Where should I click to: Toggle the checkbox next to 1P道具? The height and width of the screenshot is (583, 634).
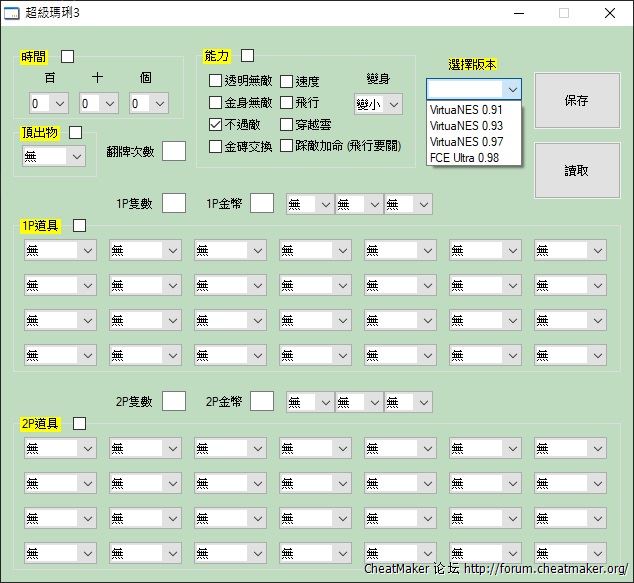[80, 226]
